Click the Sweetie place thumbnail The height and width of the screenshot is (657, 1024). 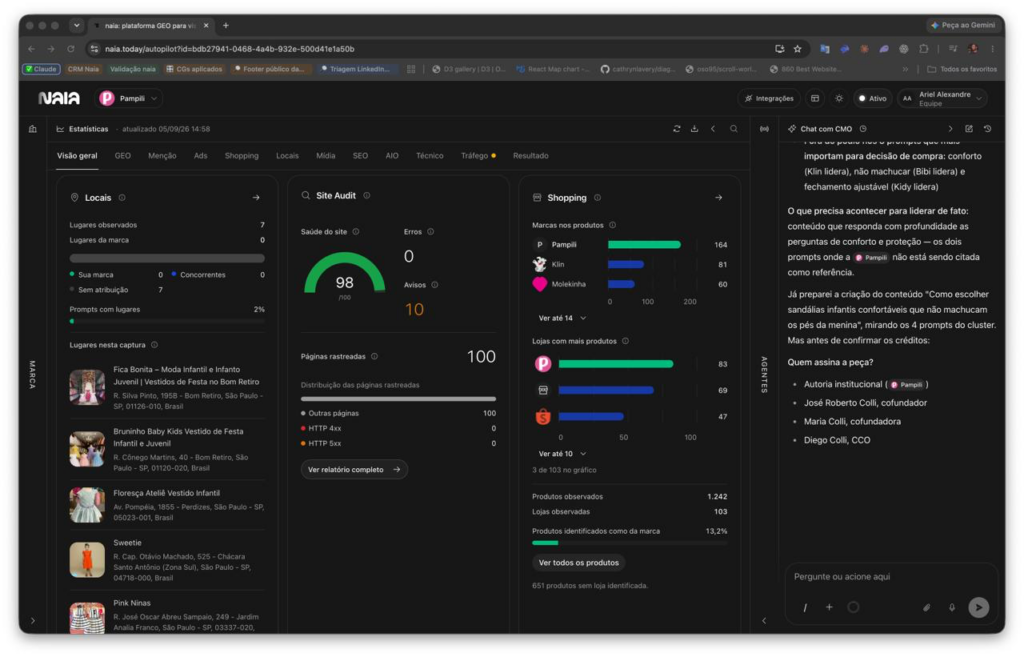[x=87, y=560]
